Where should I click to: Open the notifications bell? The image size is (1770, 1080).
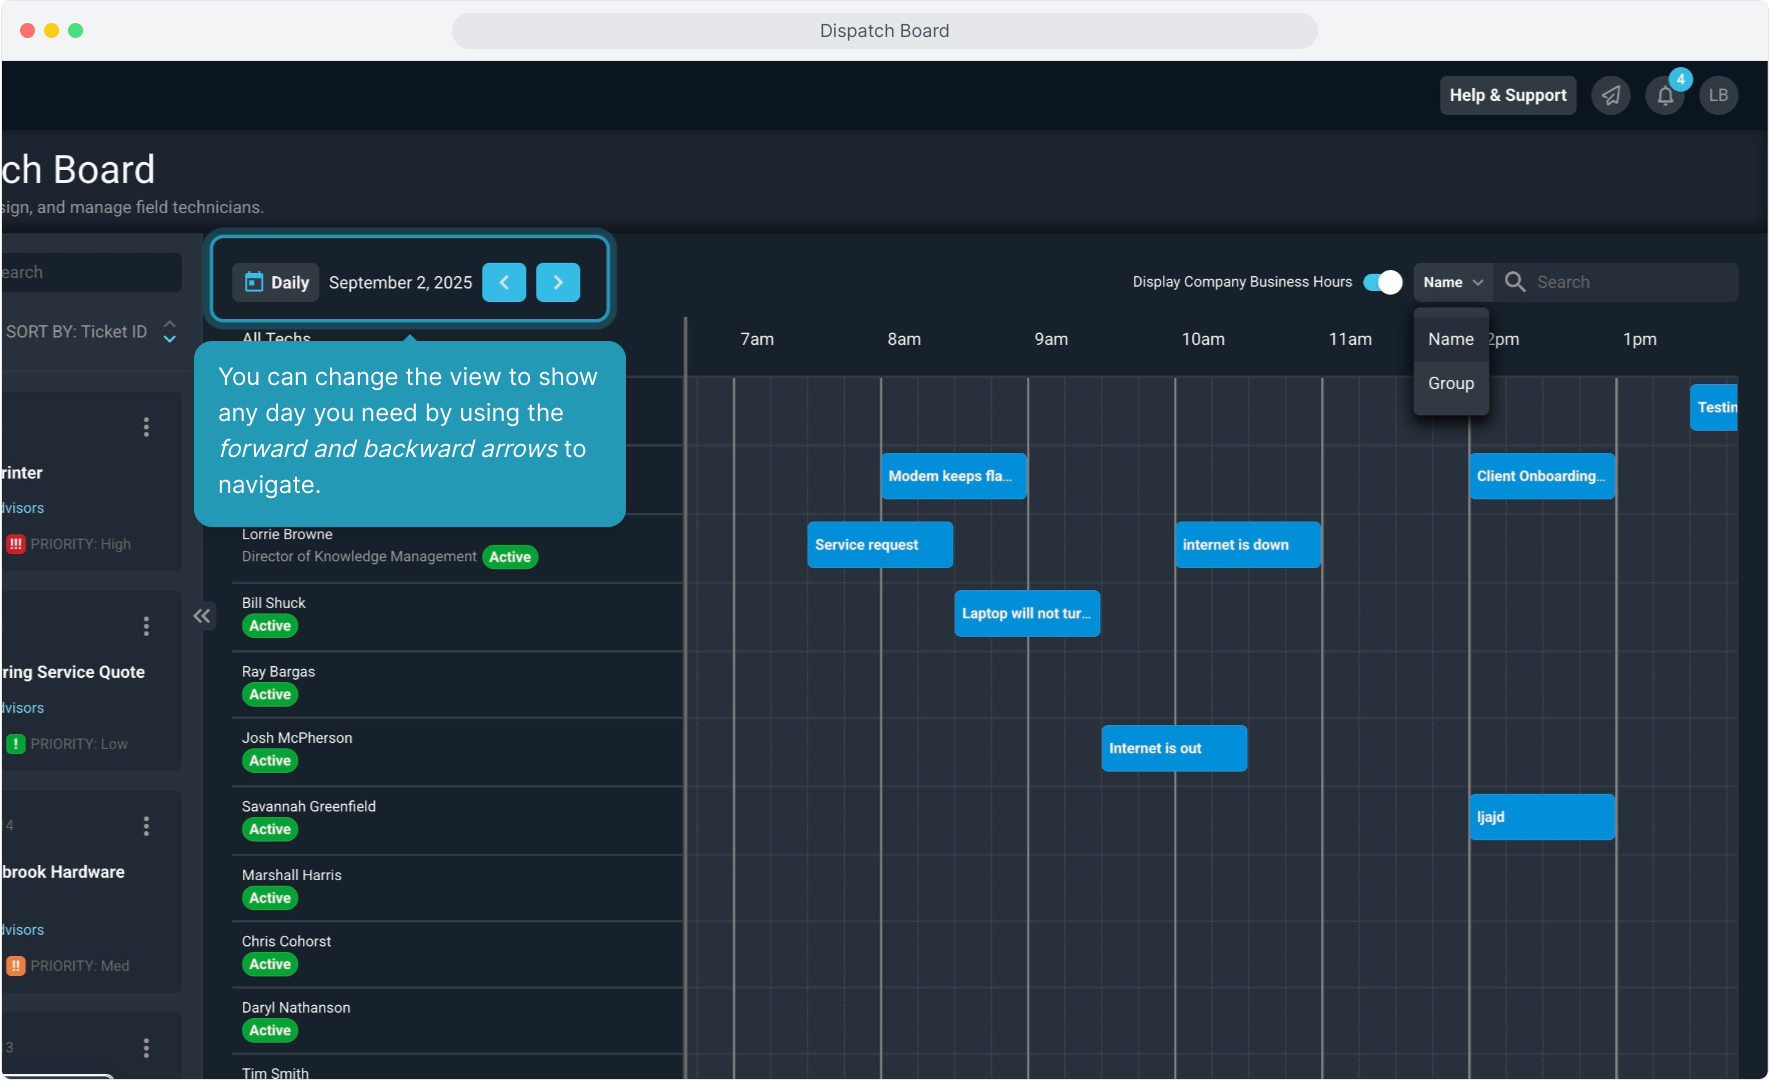point(1665,96)
